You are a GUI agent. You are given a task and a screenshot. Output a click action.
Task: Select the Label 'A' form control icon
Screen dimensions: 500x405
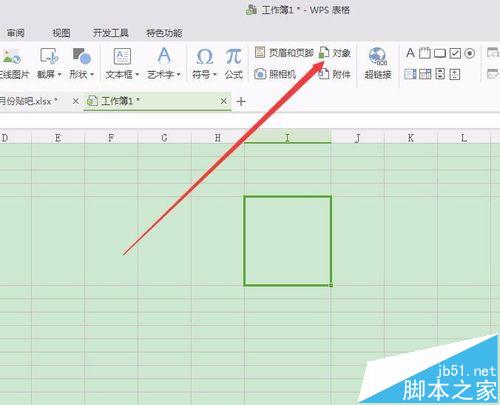pos(410,53)
